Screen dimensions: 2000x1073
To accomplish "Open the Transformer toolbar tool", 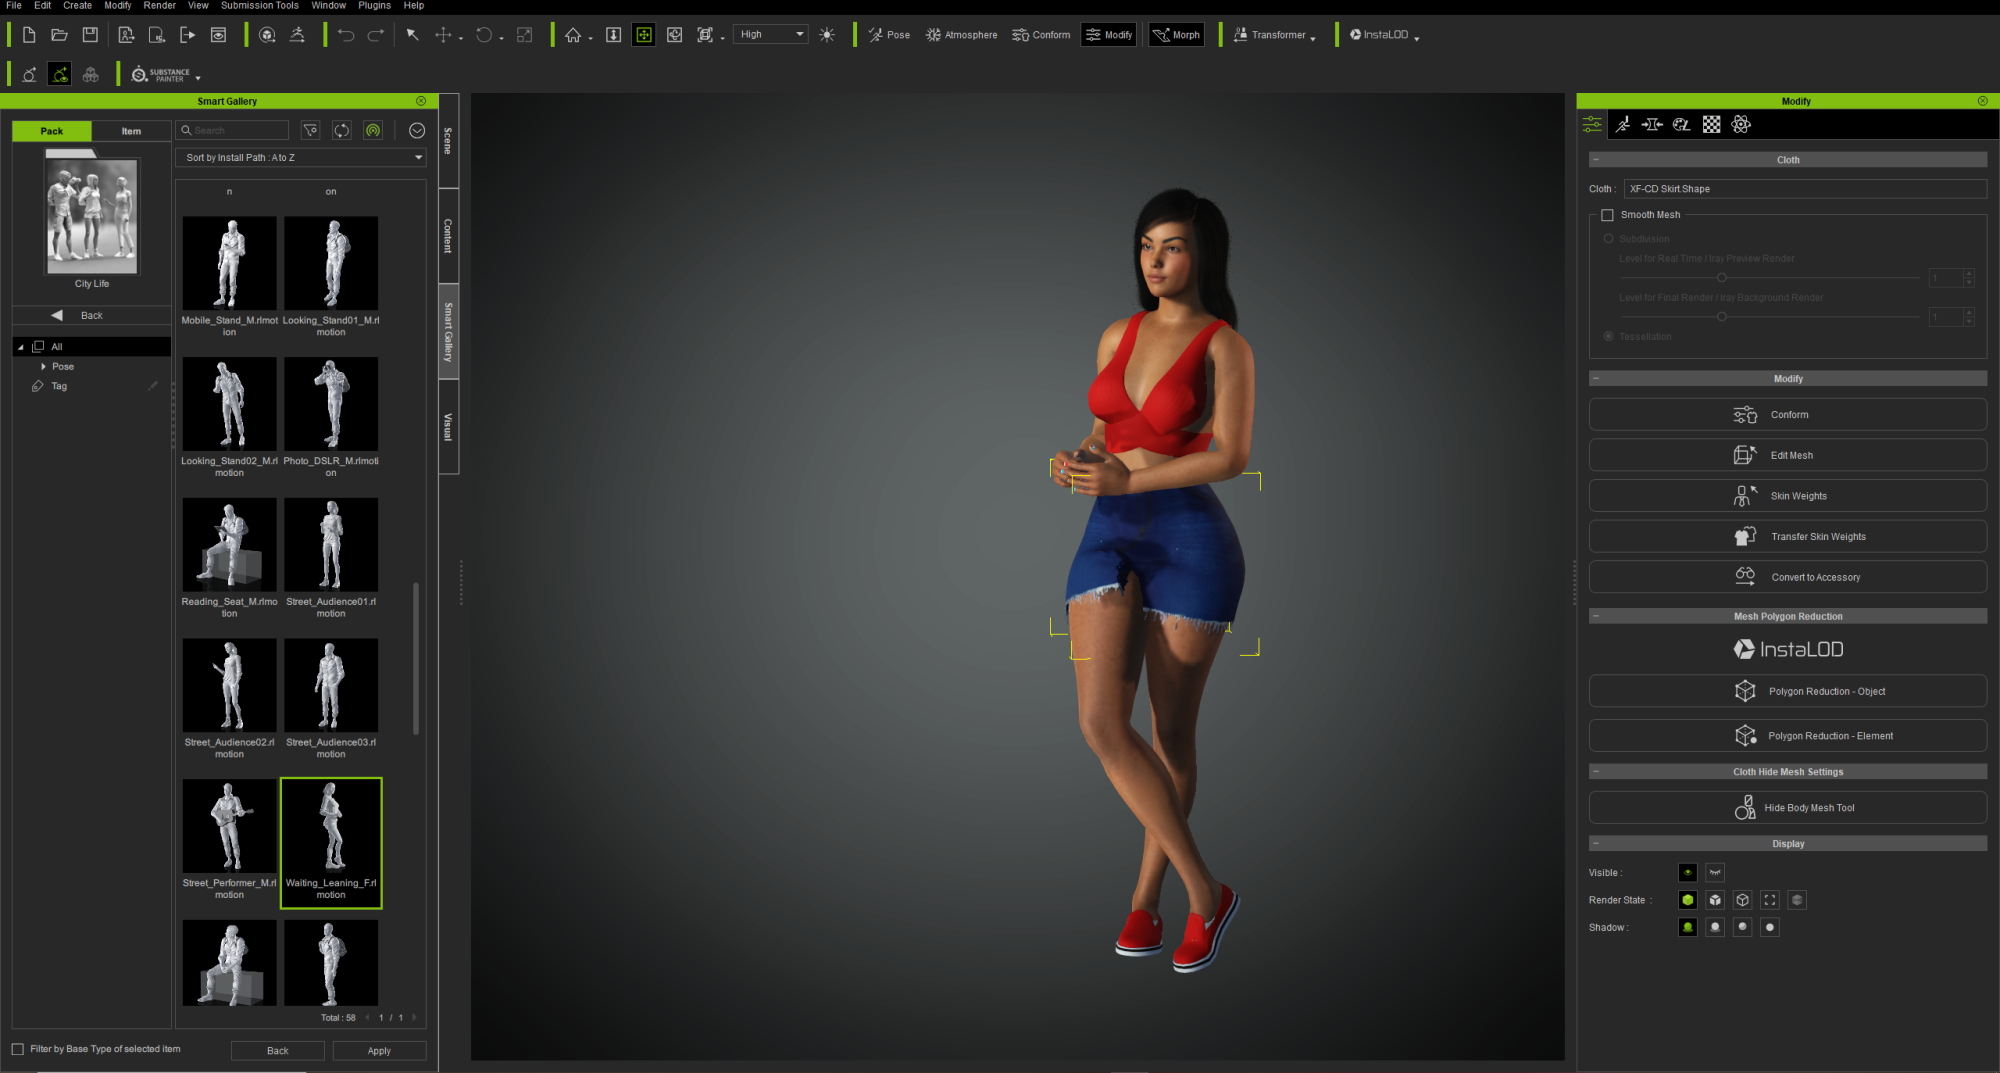I will tap(1269, 35).
